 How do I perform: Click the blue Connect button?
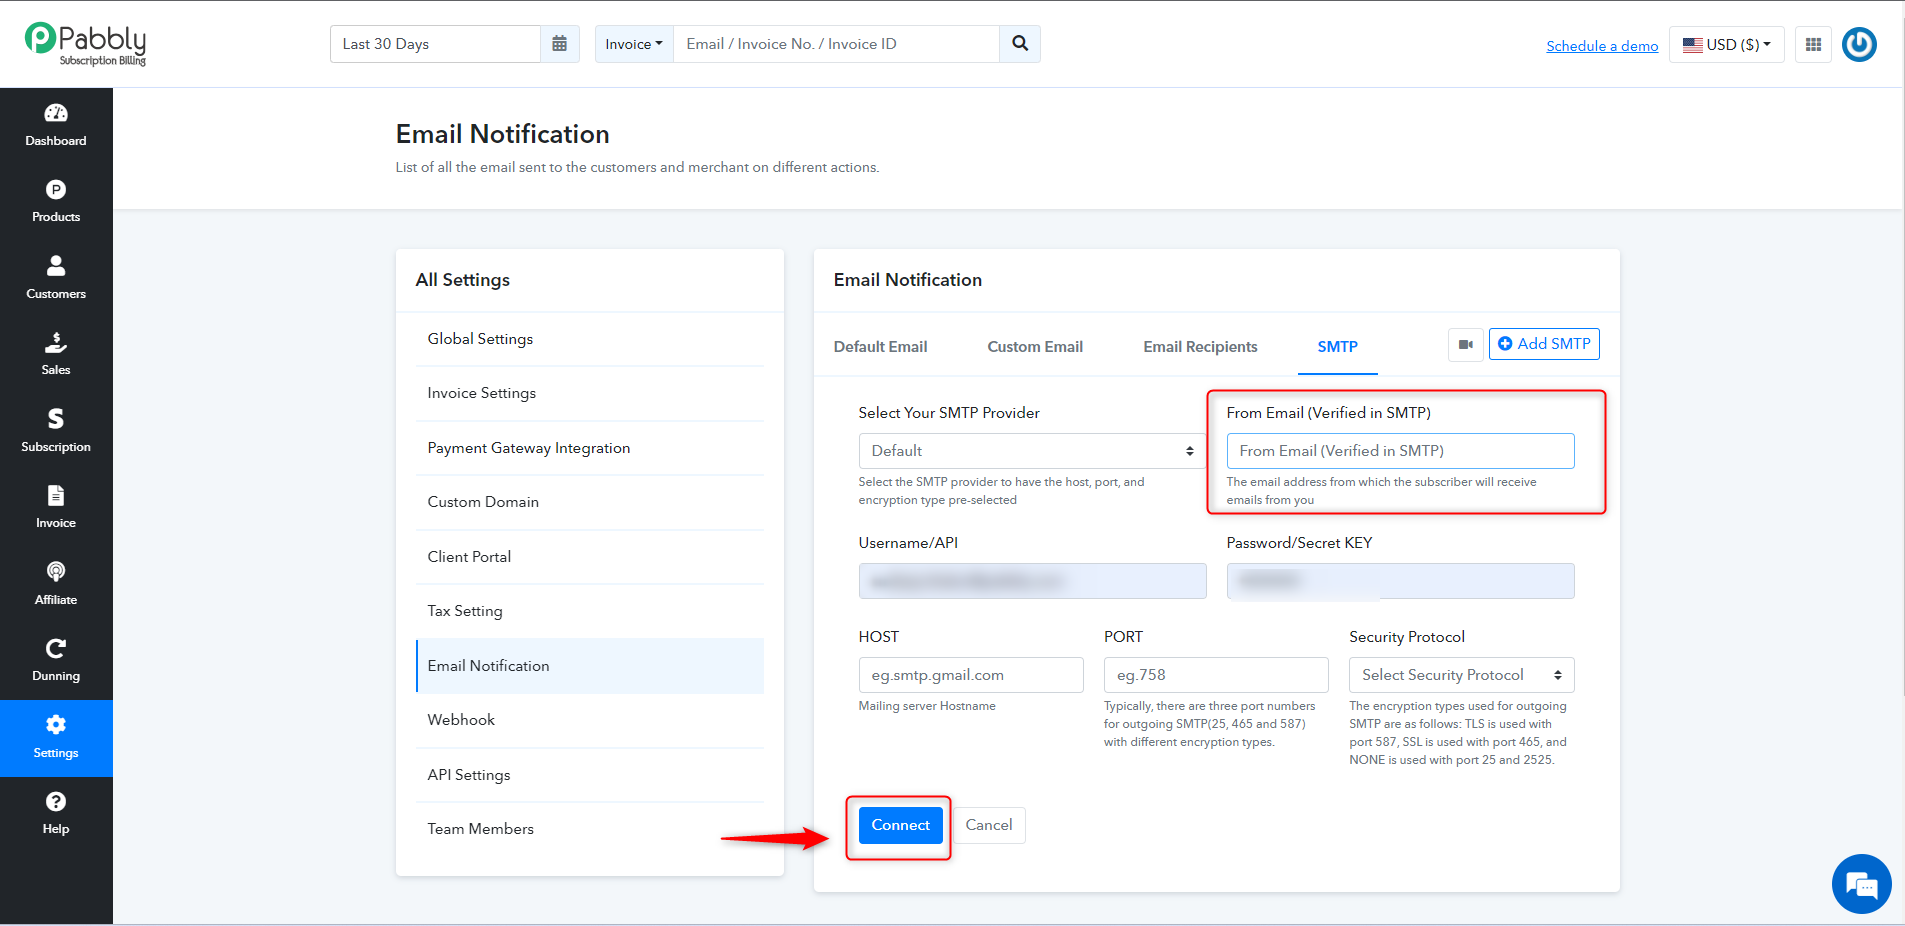(x=900, y=825)
